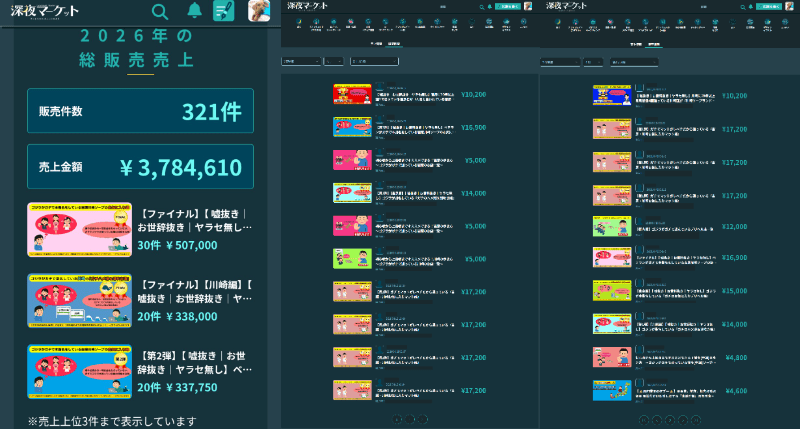The width and height of the screenshot is (800, 429).
Task: Open the leftmost filter dropdown in the right panel
Action: (x=561, y=62)
